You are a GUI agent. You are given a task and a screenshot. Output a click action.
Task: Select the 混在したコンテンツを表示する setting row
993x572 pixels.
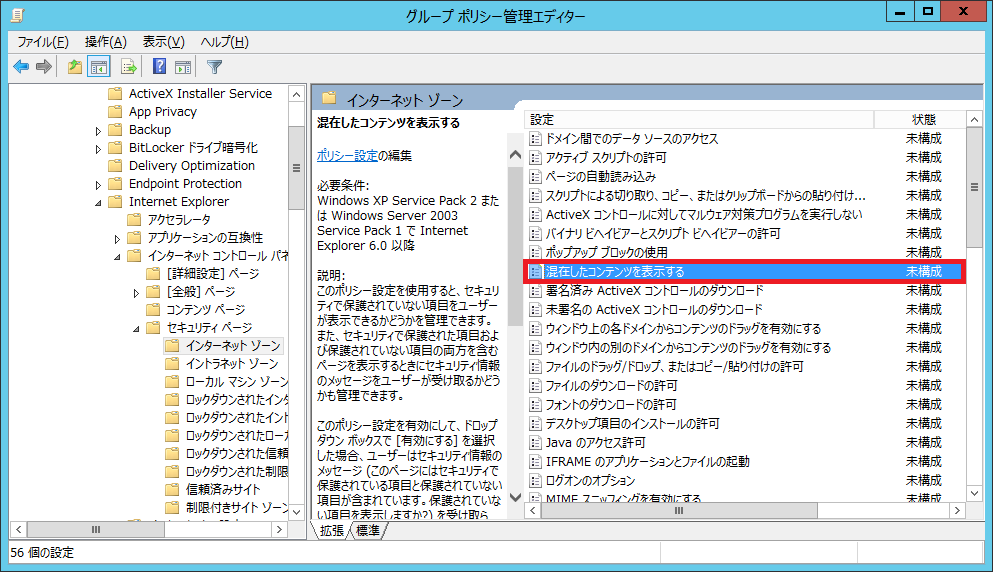pos(745,272)
